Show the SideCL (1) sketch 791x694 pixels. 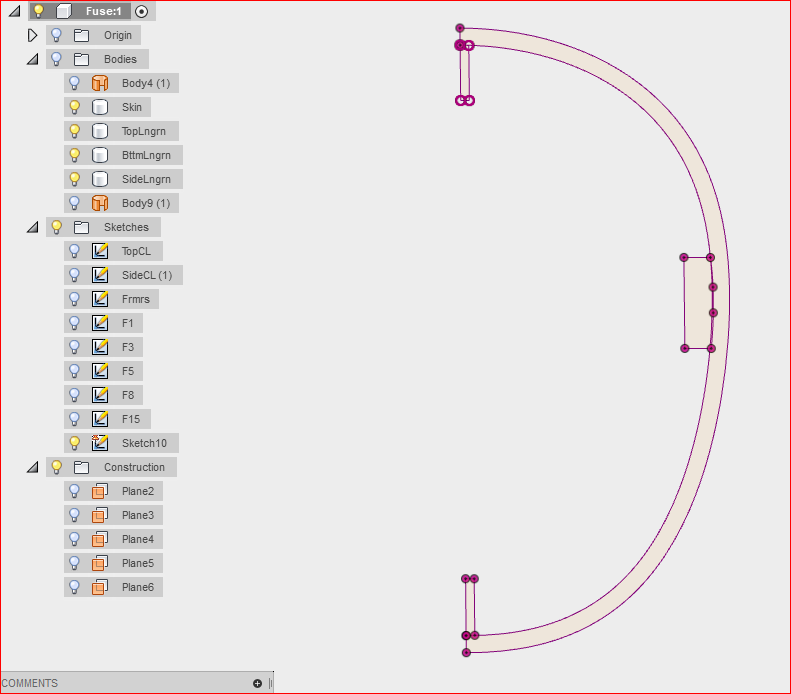coord(74,275)
